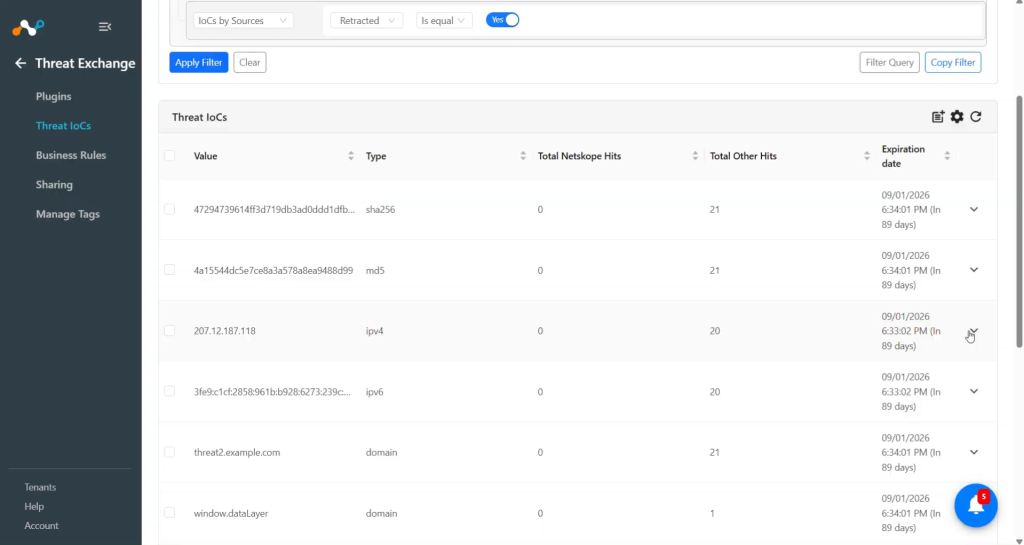Open the Is equal operator dropdown
1024x545 pixels.
[x=444, y=21]
